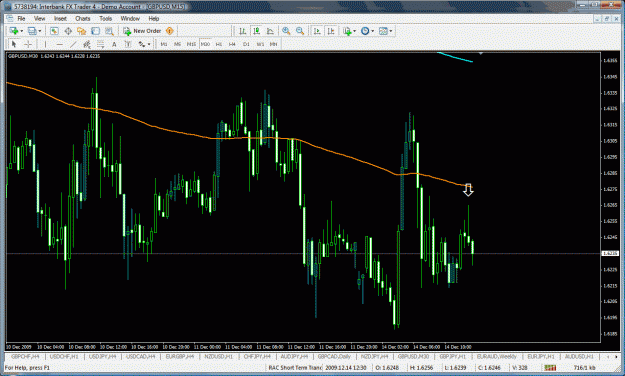Open the Templates button
Screen dimensions: 625x376
(x=383, y=31)
